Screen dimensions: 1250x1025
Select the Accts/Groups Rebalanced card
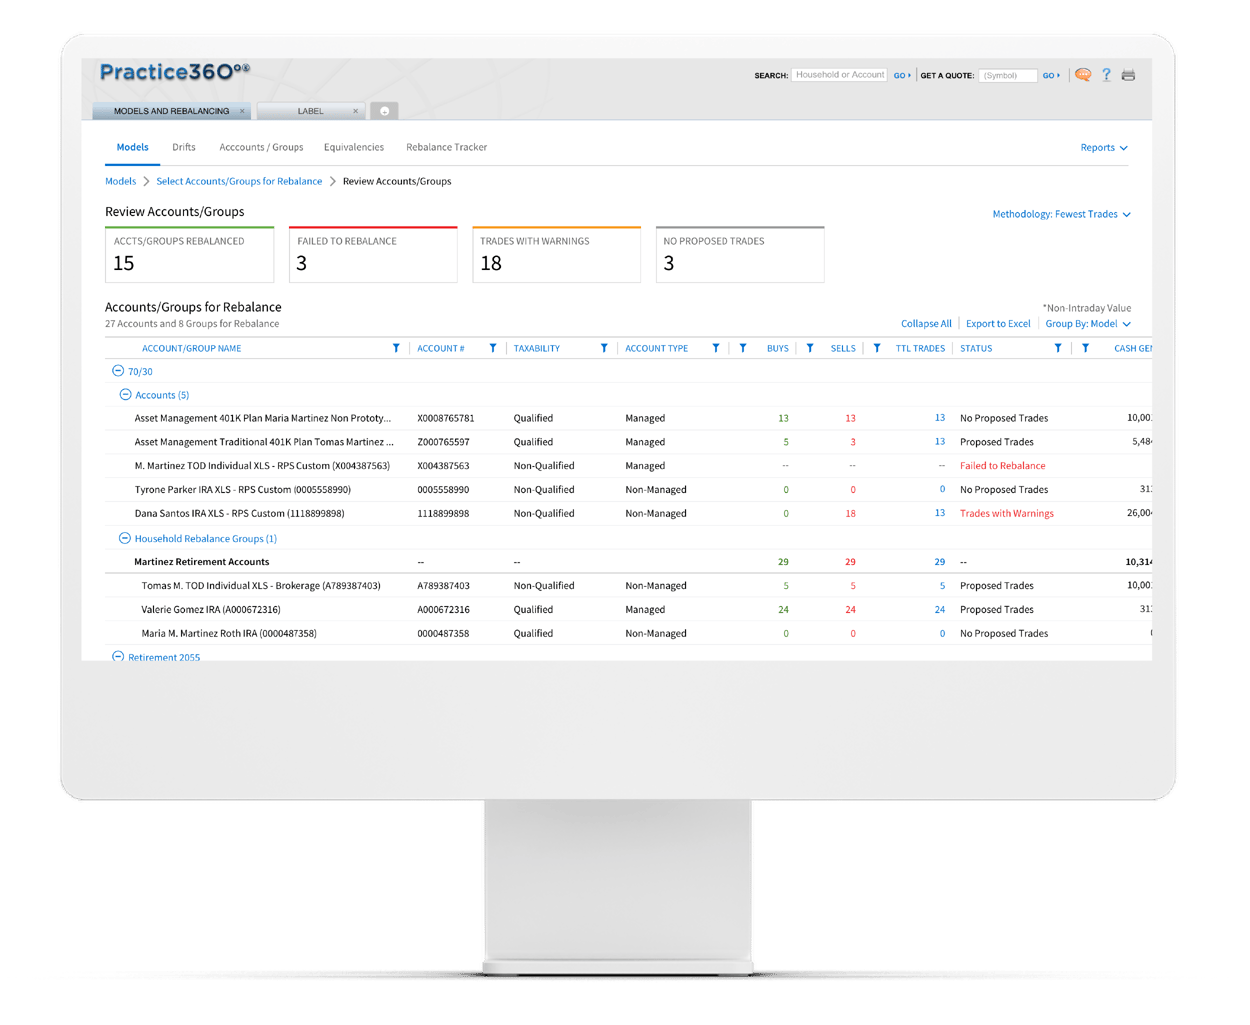(190, 255)
